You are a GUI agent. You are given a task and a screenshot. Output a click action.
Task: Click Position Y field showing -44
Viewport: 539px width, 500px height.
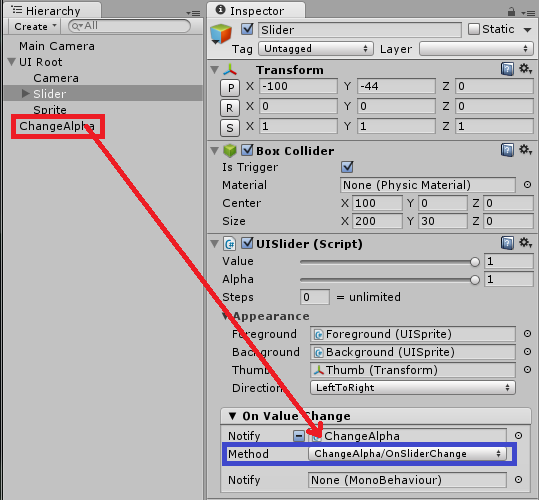(x=396, y=86)
